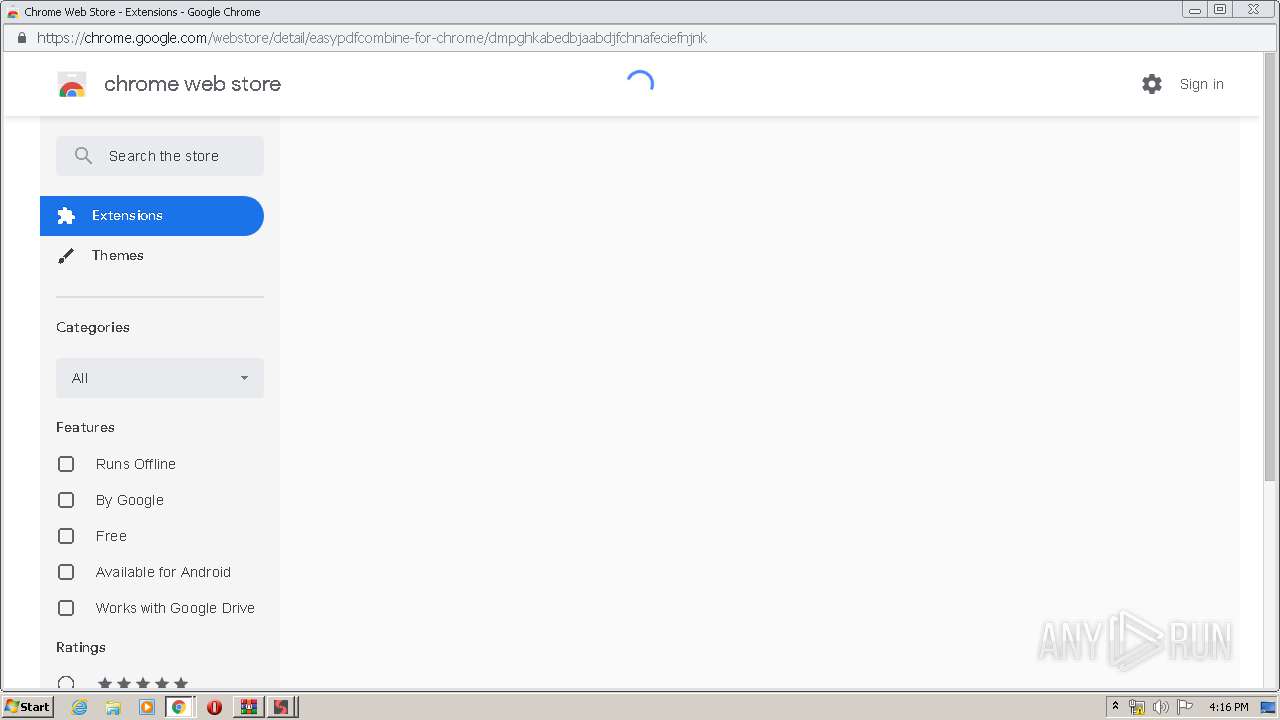Click the Themes brush icon

tap(66, 256)
